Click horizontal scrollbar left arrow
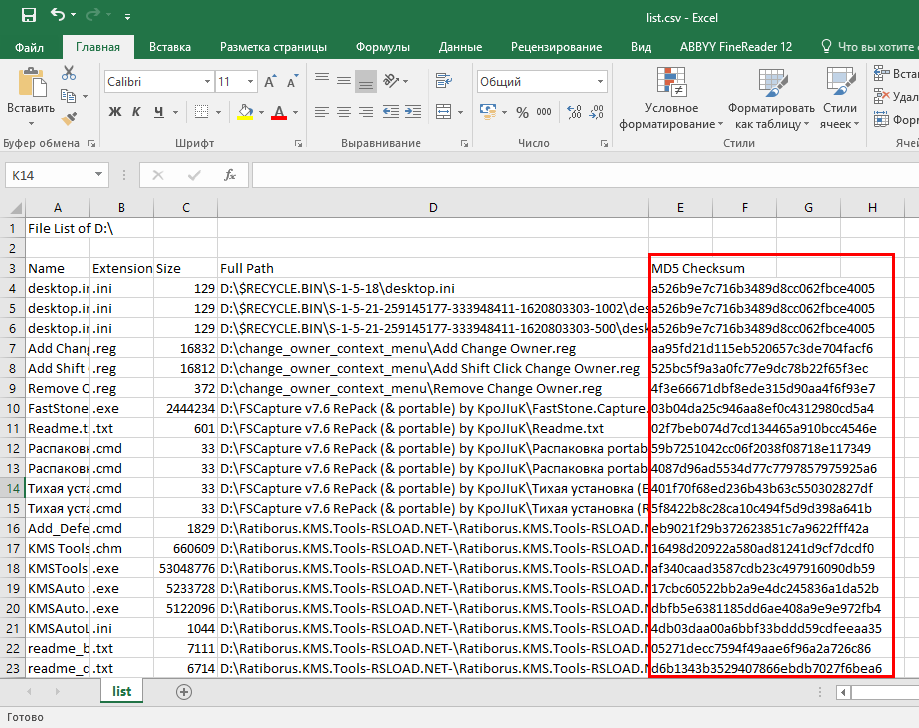 tap(843, 692)
